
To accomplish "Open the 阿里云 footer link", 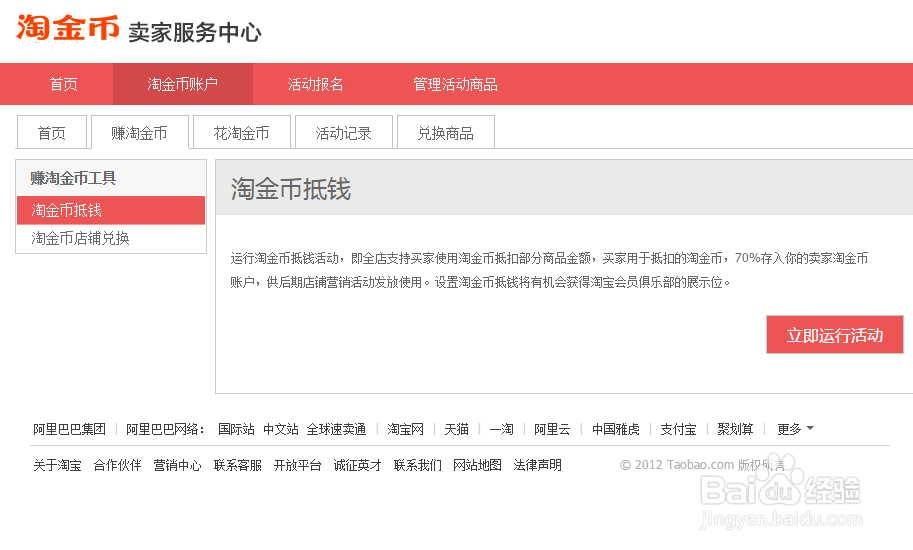I will pos(552,430).
